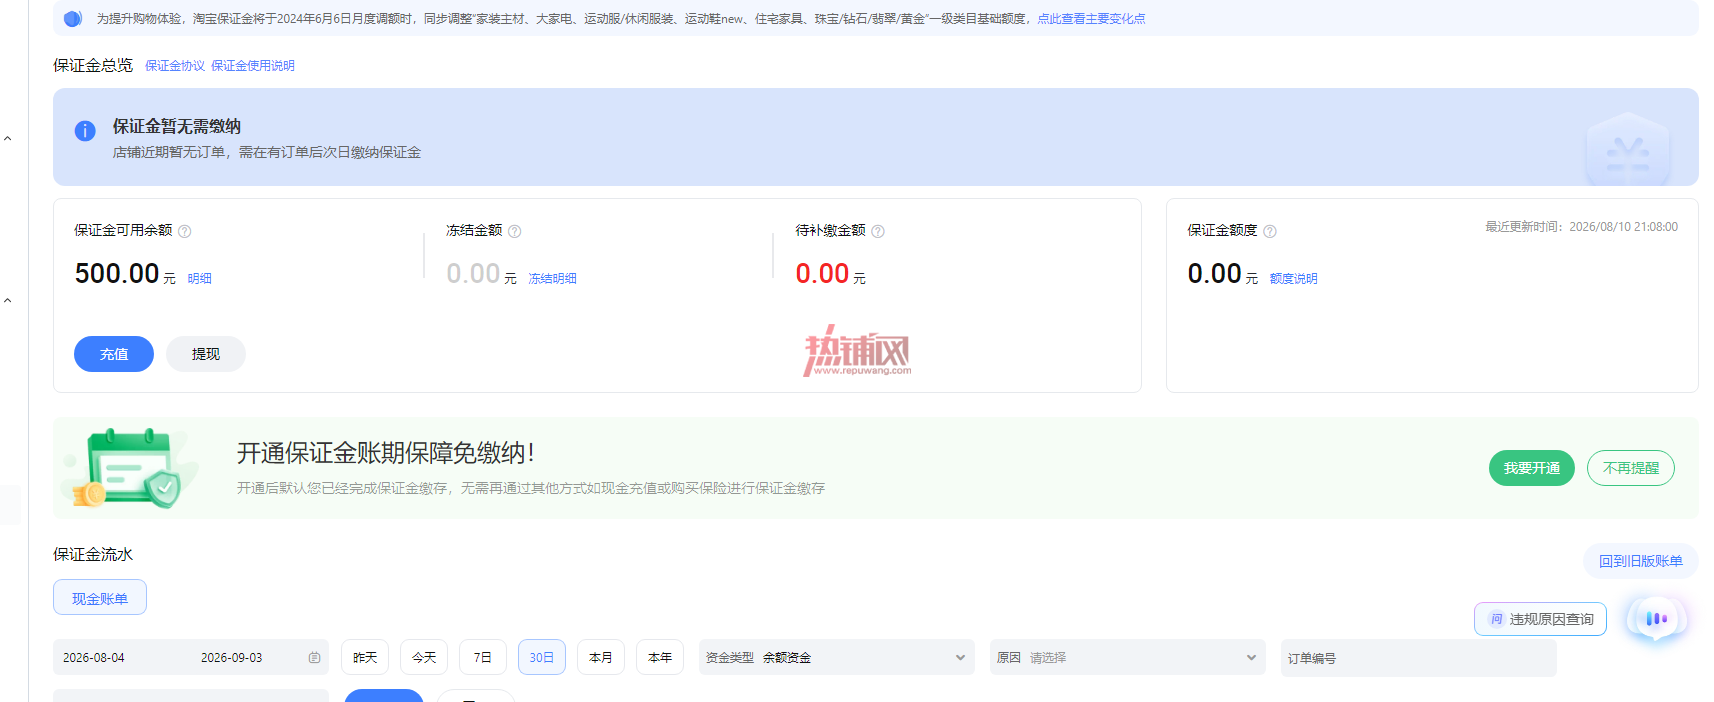Expand the 资金类型 dropdown
Screen dimensions: 1714x702
coord(837,657)
